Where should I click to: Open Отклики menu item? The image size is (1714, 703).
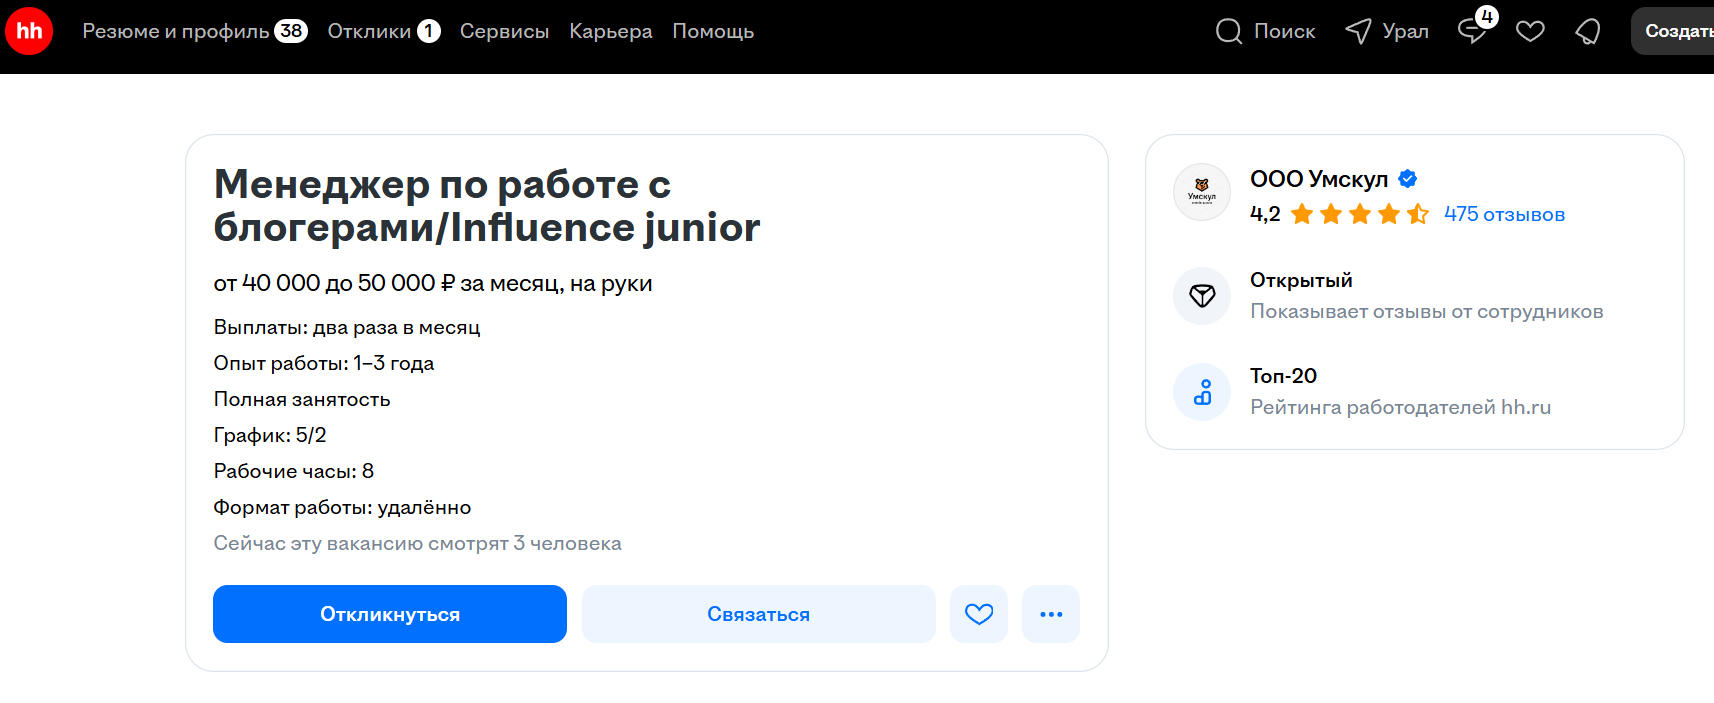(369, 31)
